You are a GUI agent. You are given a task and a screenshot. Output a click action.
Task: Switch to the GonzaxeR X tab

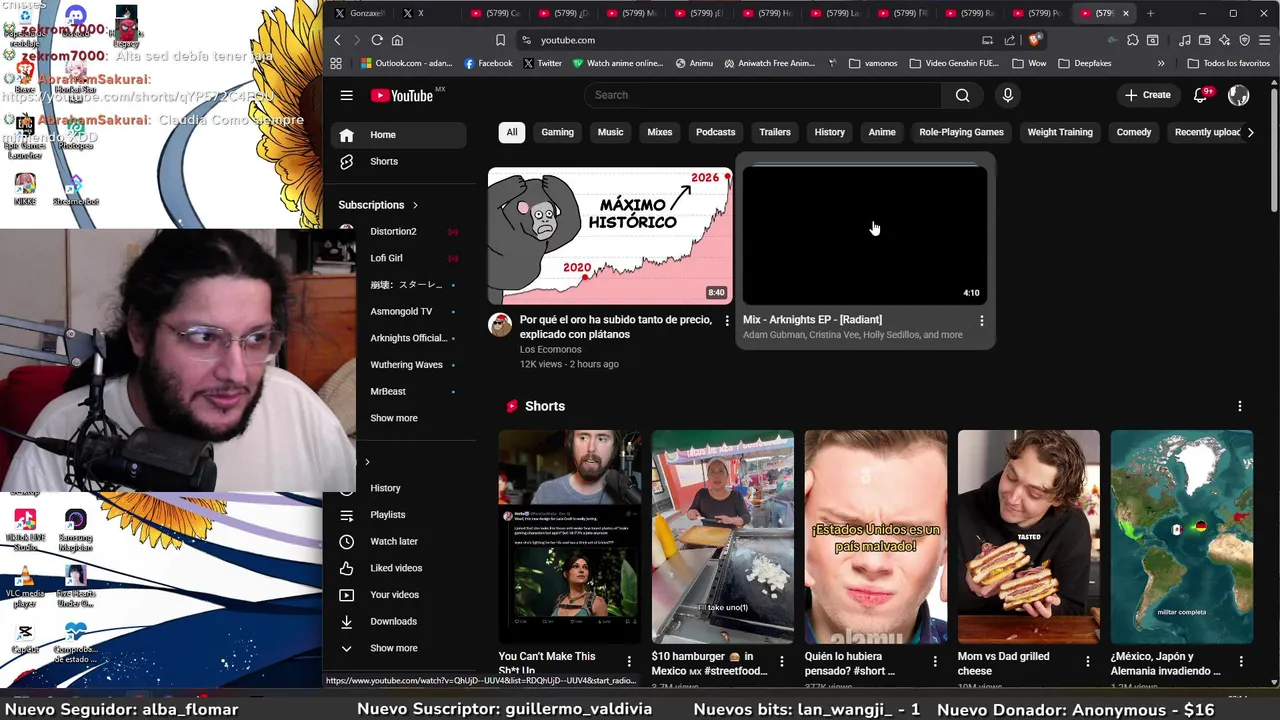tap(360, 13)
